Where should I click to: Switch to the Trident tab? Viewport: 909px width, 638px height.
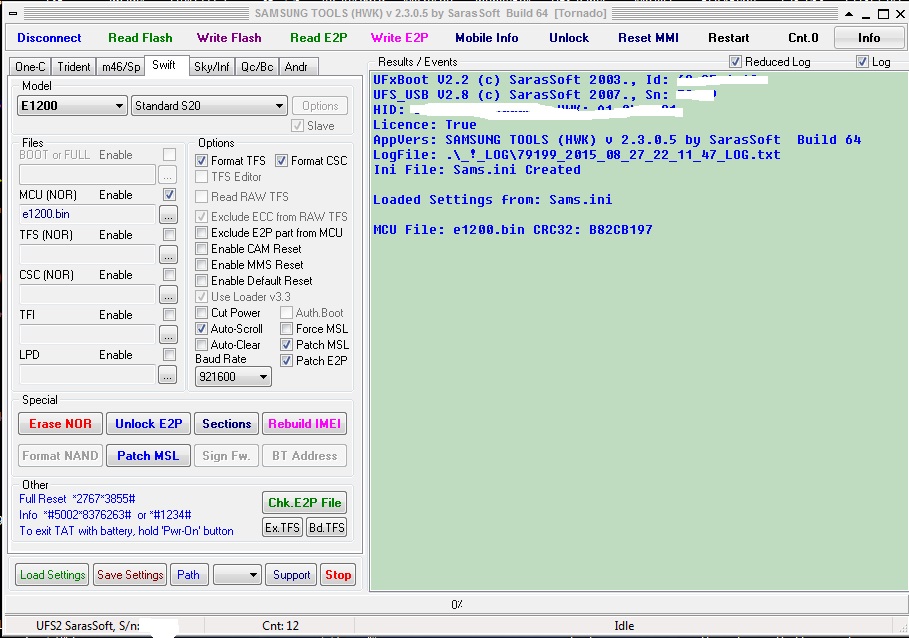point(74,67)
